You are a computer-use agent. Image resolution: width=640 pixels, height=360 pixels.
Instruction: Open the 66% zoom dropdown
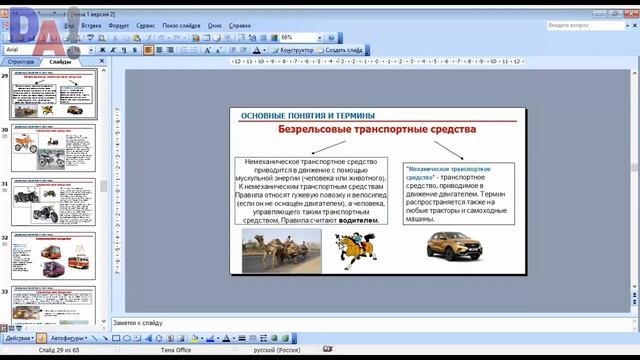point(320,38)
